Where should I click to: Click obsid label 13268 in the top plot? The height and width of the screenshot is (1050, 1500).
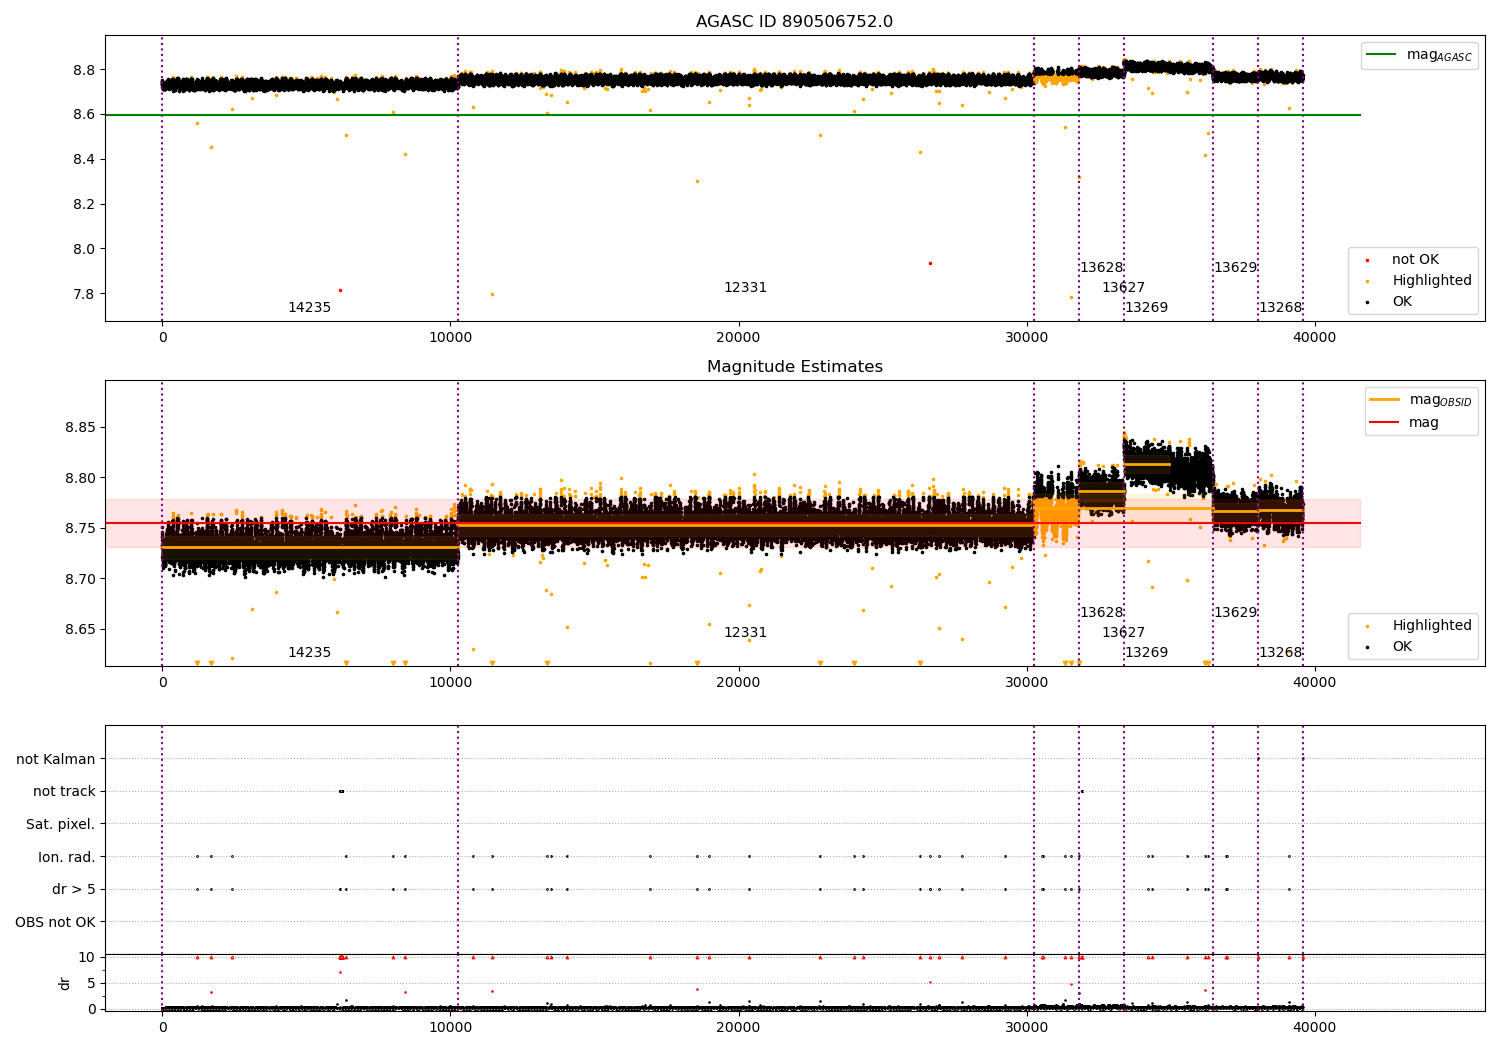(x=1280, y=307)
